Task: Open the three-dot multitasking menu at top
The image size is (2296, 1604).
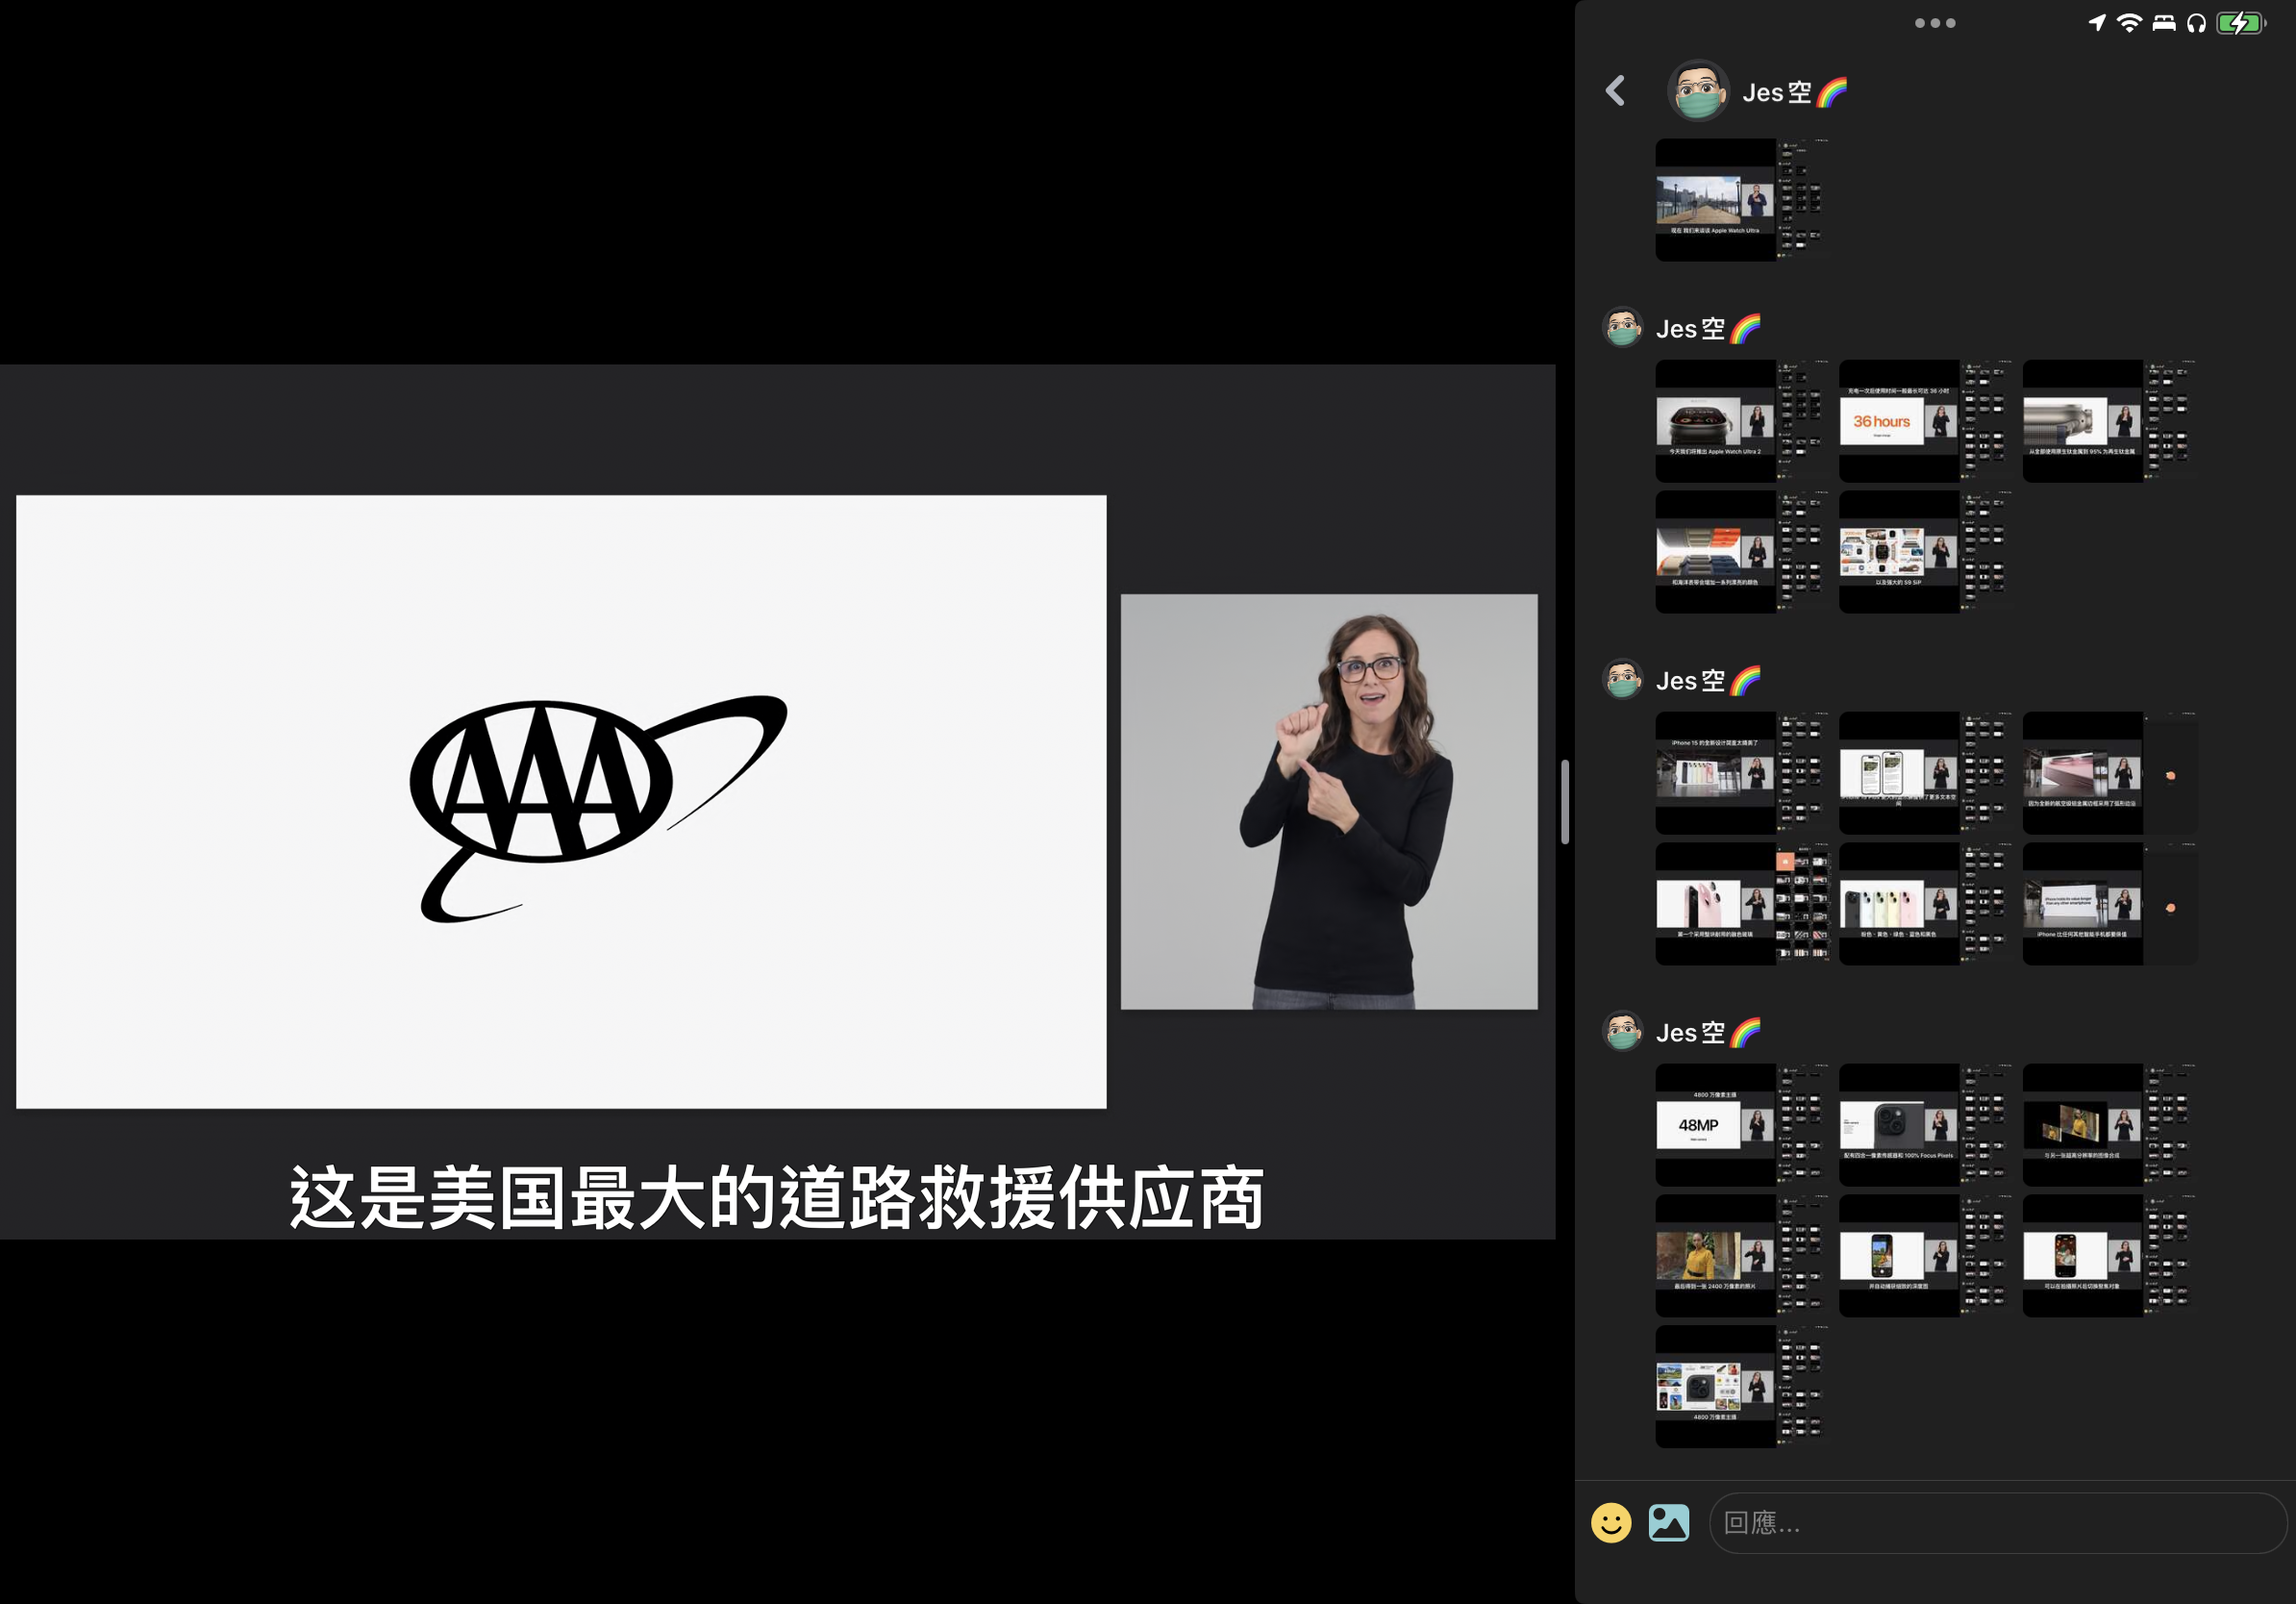Action: pyautogui.click(x=1935, y=23)
